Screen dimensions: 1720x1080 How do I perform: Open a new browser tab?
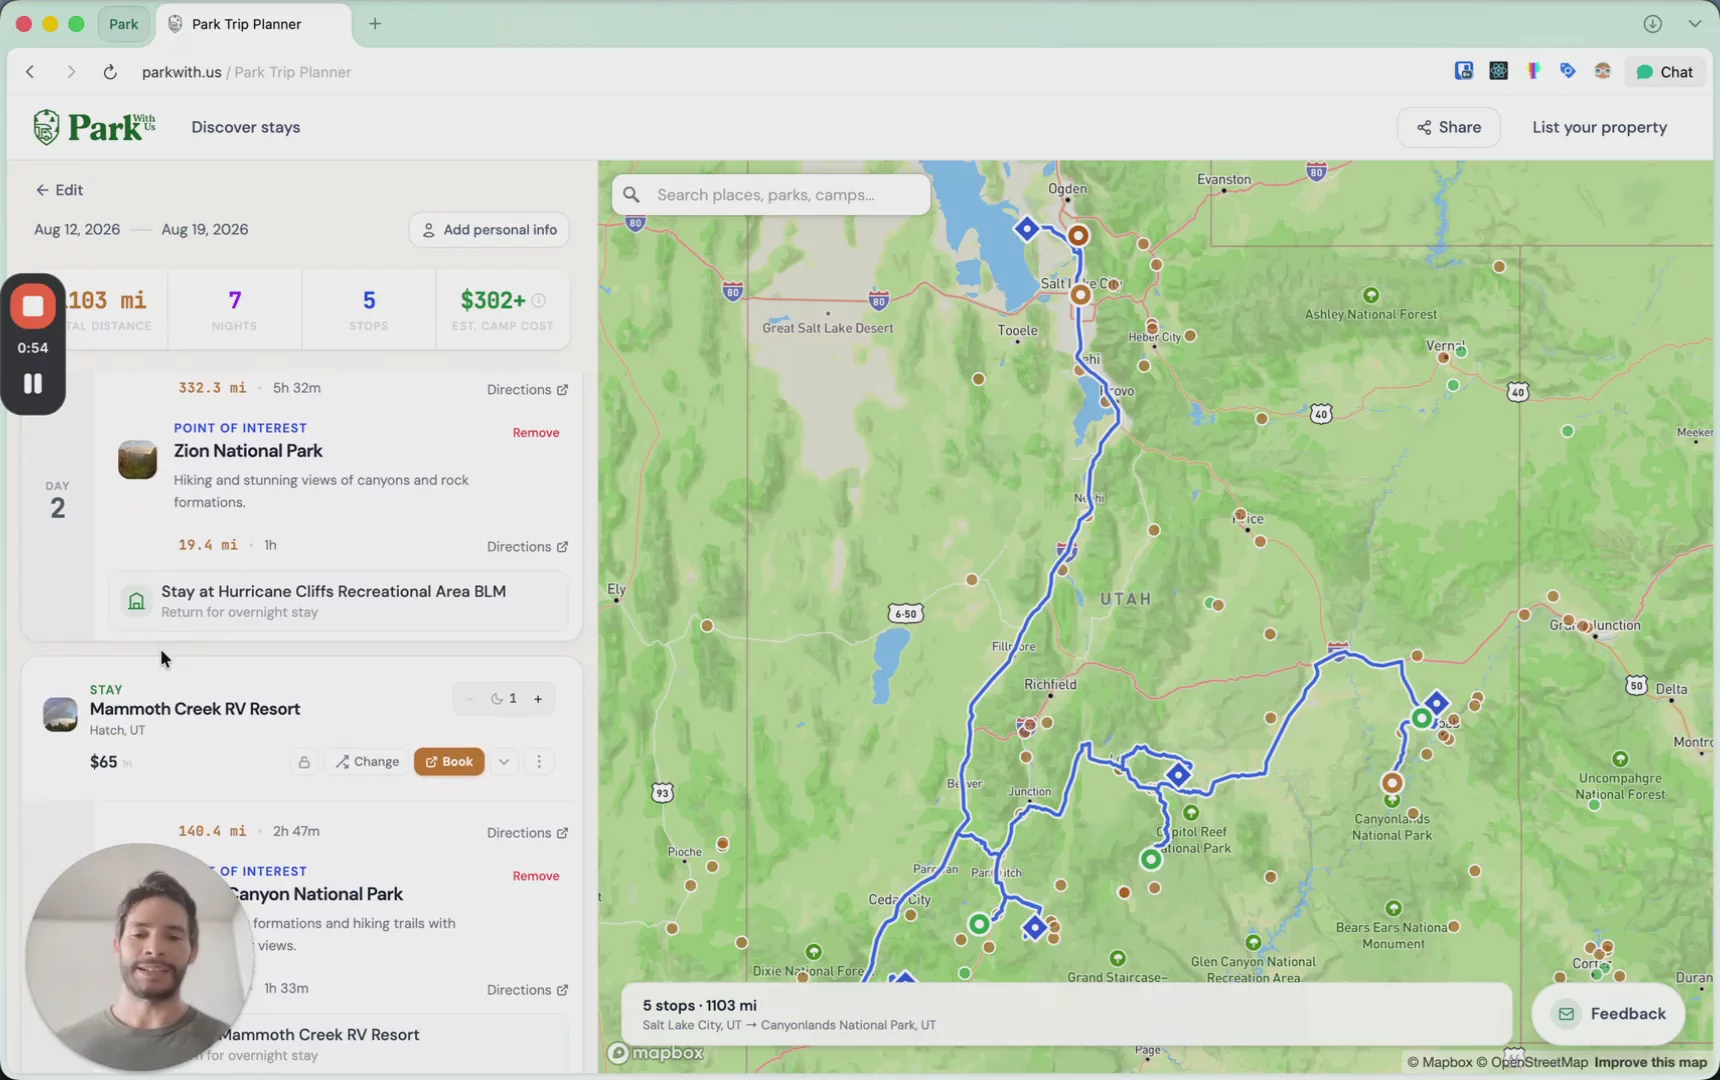[x=375, y=24]
